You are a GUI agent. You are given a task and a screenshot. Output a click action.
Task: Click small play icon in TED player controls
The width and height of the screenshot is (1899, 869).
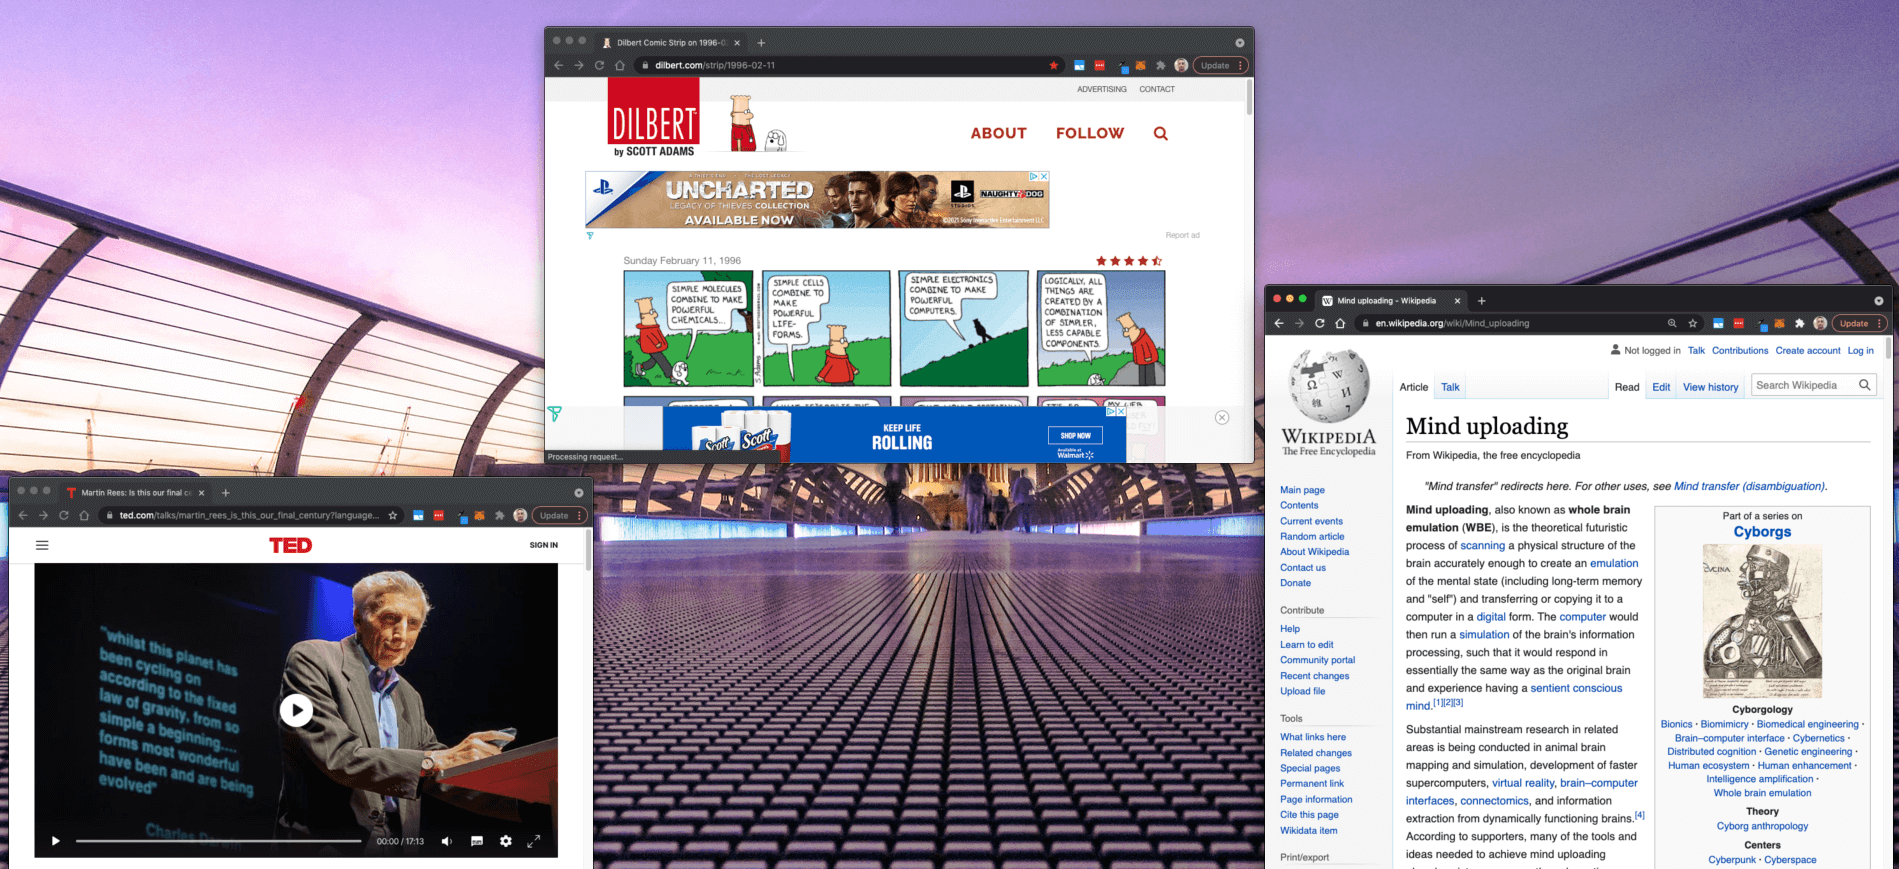(56, 841)
